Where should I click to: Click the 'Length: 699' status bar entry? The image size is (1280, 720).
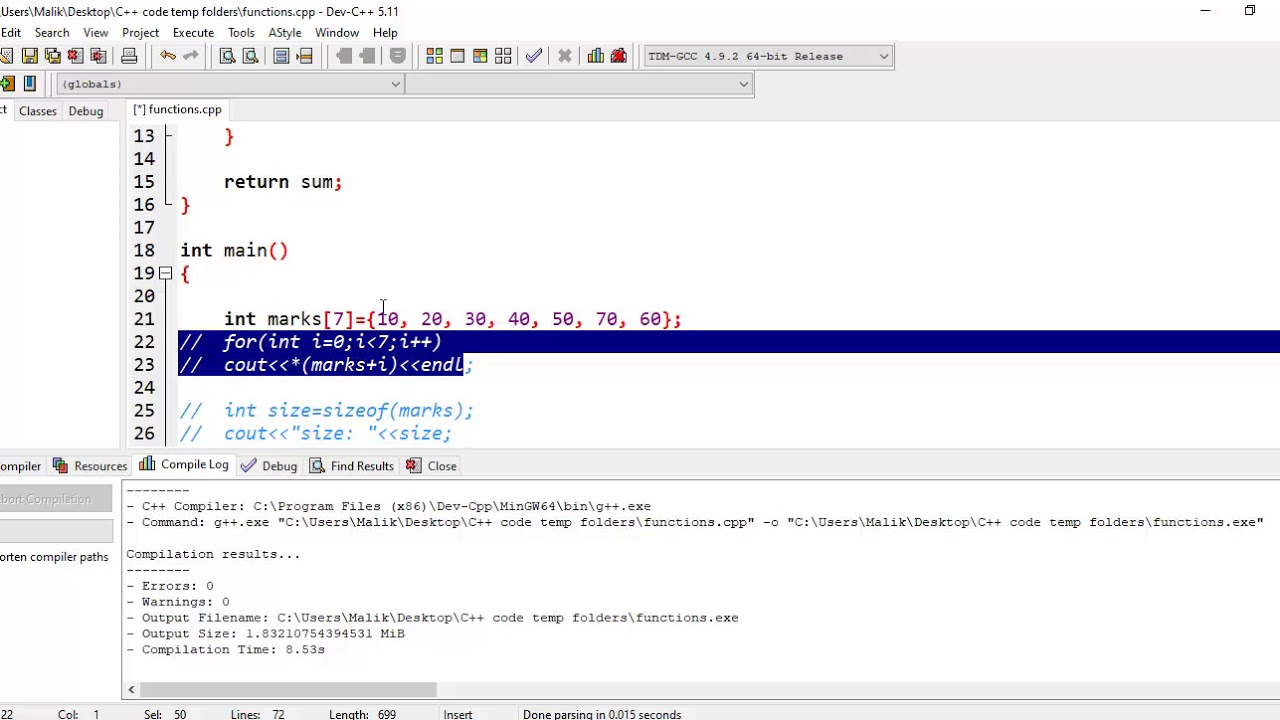(362, 714)
